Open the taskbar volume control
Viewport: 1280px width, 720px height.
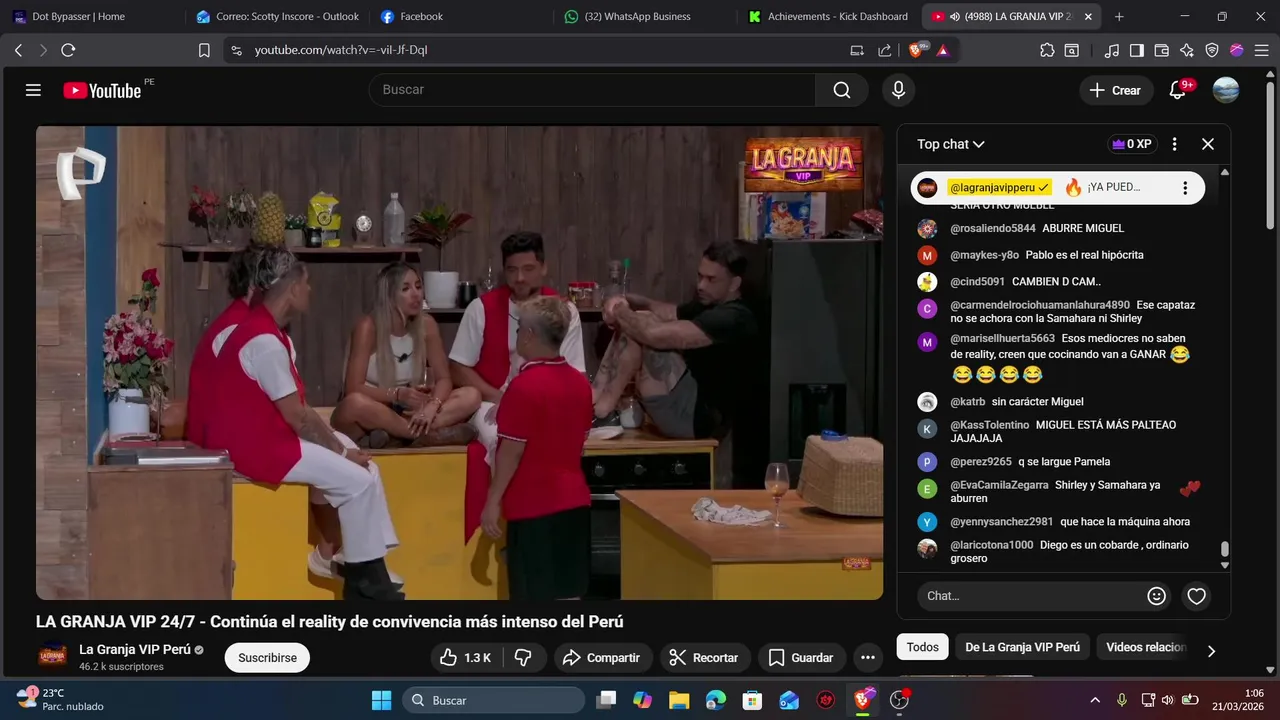[x=1168, y=700]
